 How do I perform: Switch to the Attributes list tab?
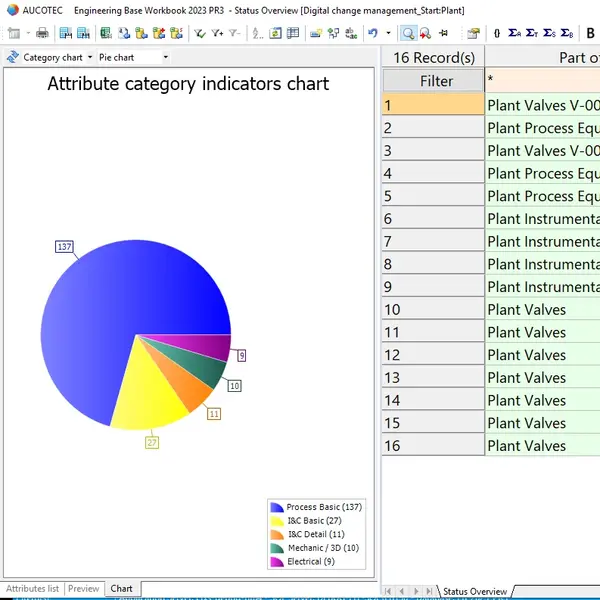pyautogui.click(x=33, y=589)
